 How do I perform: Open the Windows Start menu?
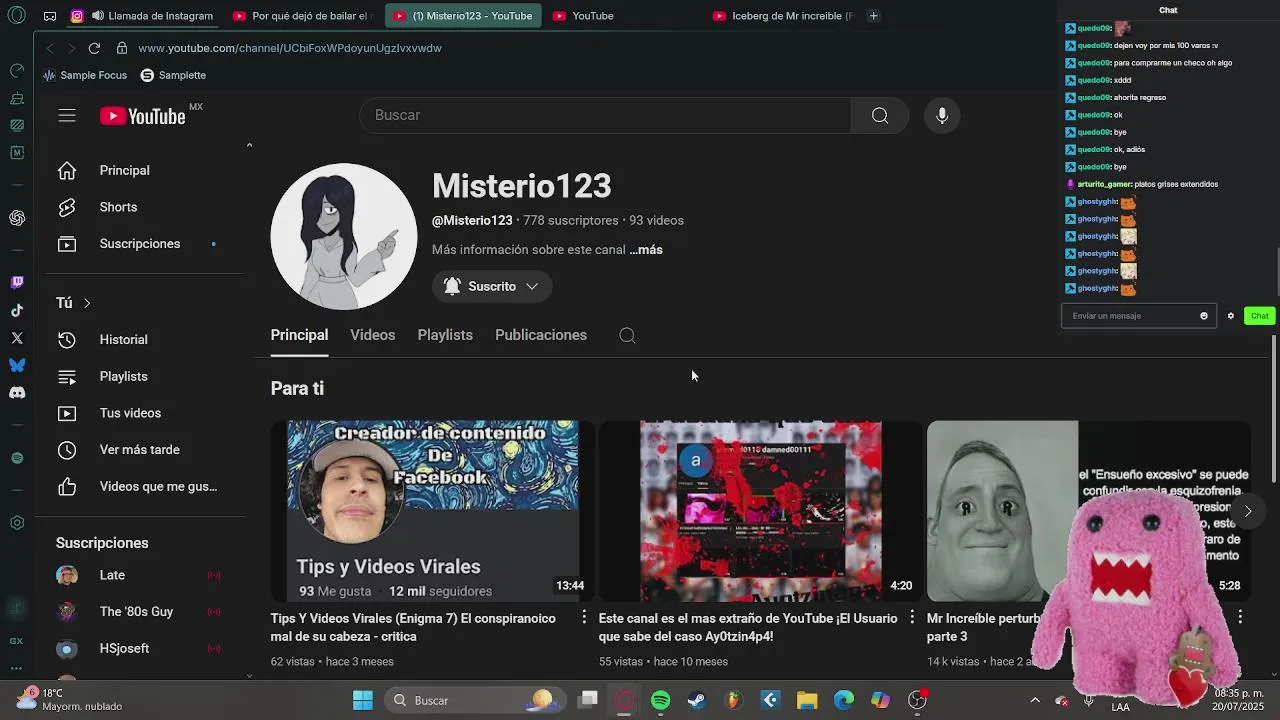pos(363,700)
